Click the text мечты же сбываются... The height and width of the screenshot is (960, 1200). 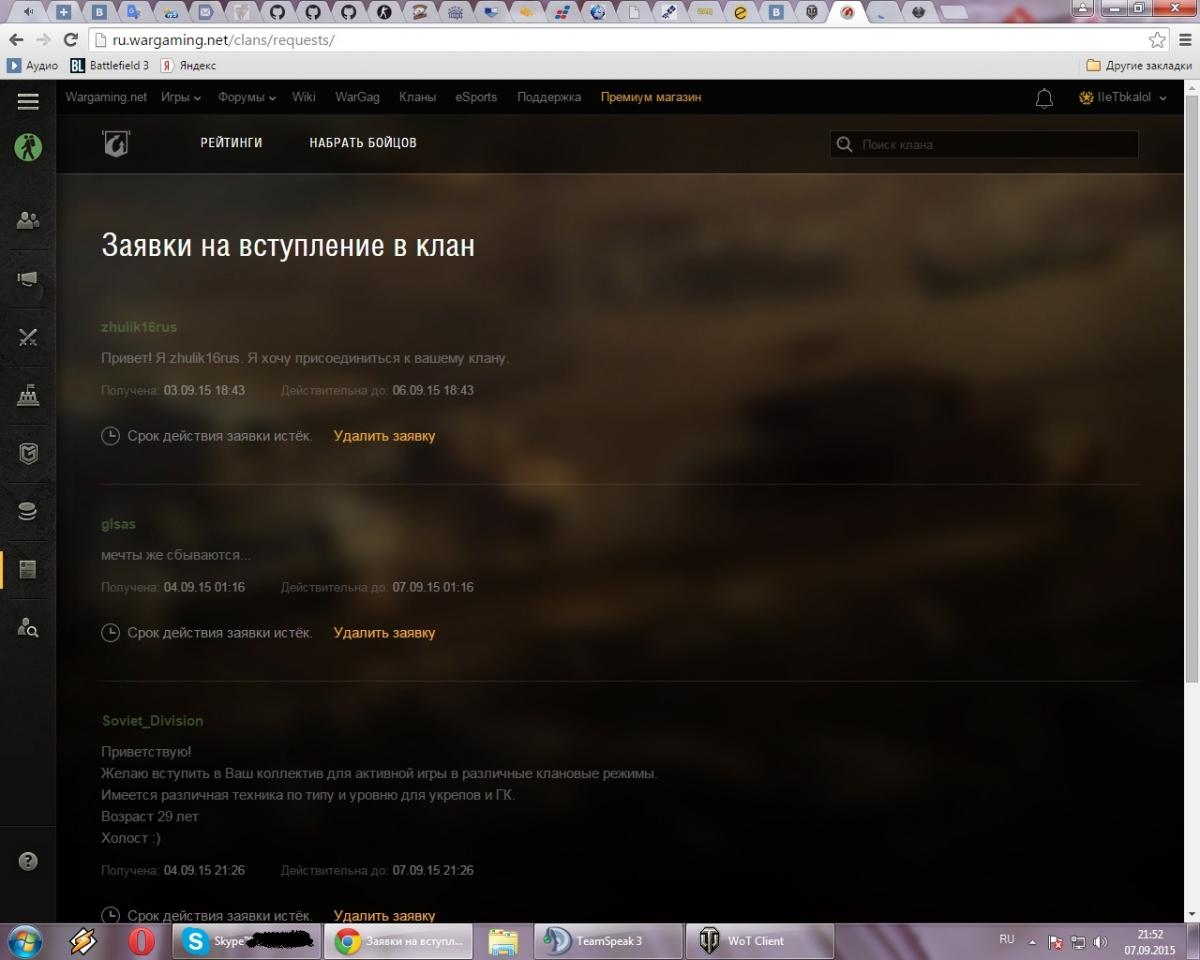(176, 555)
